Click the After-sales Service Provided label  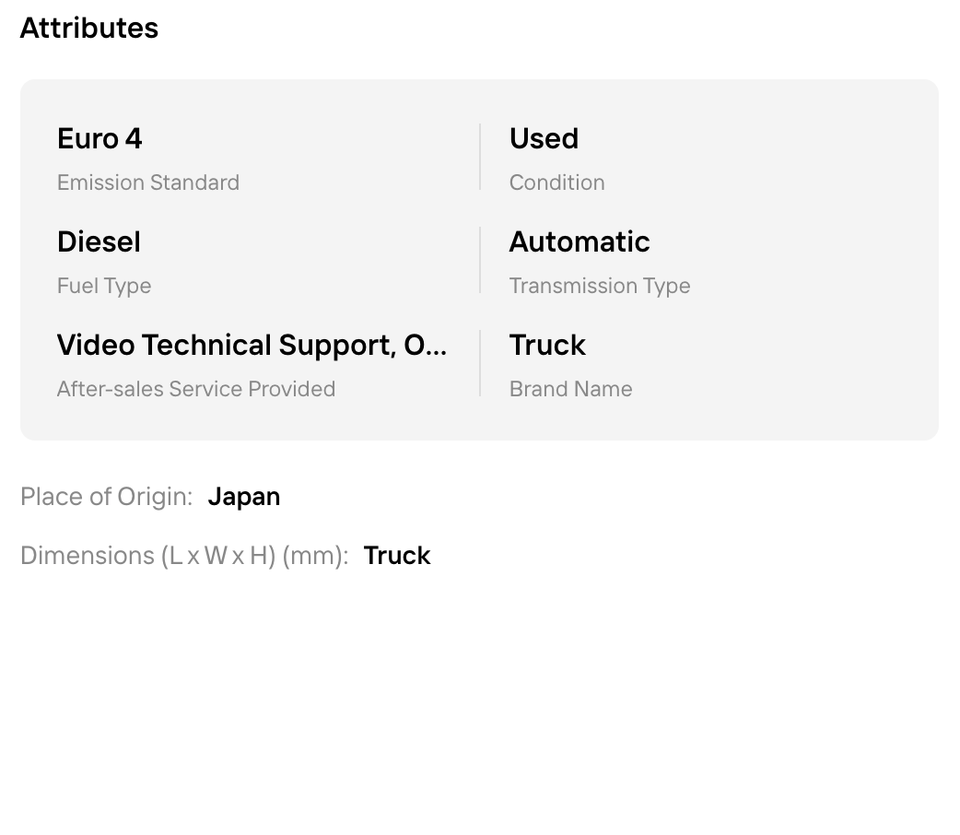point(196,389)
